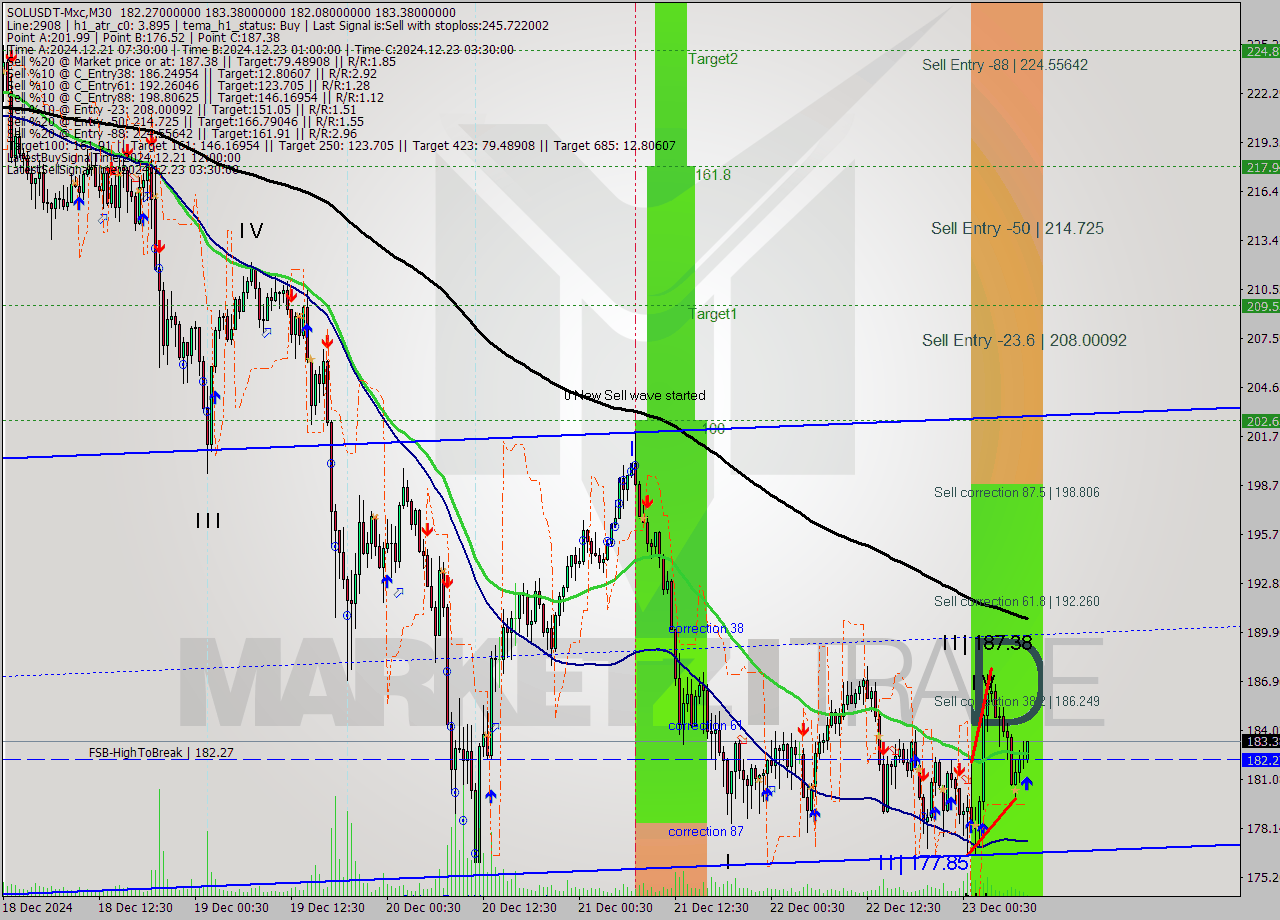Viewport: 1280px width, 920px height.
Task: Select the '19 Dec 12:30' time axis label
Action: (329, 908)
